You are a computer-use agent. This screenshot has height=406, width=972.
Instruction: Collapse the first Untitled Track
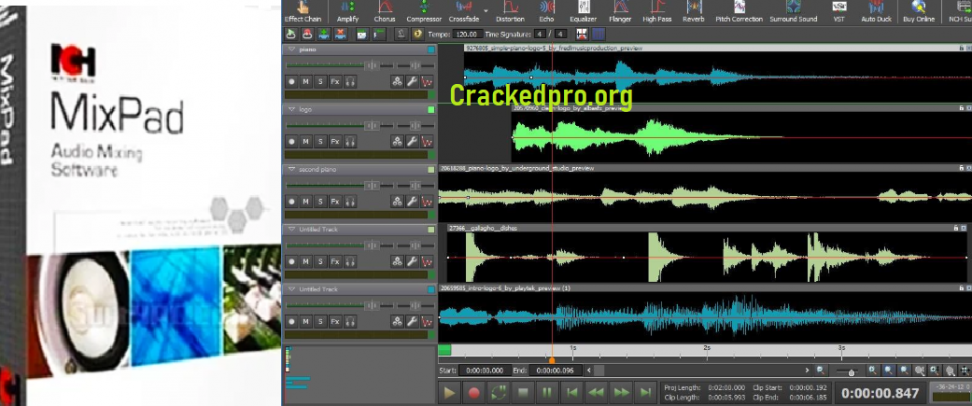[291, 229]
